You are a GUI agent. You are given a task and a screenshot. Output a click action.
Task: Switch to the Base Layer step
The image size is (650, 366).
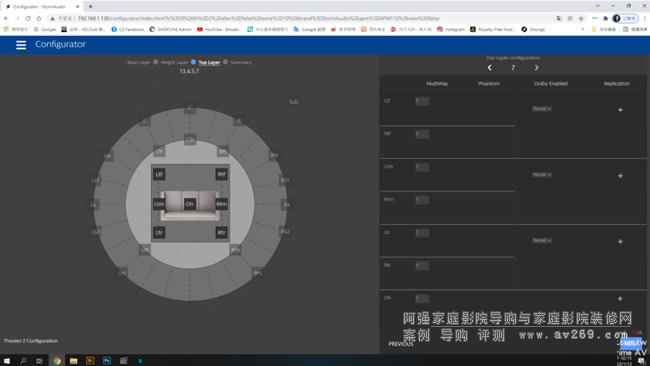coord(138,62)
